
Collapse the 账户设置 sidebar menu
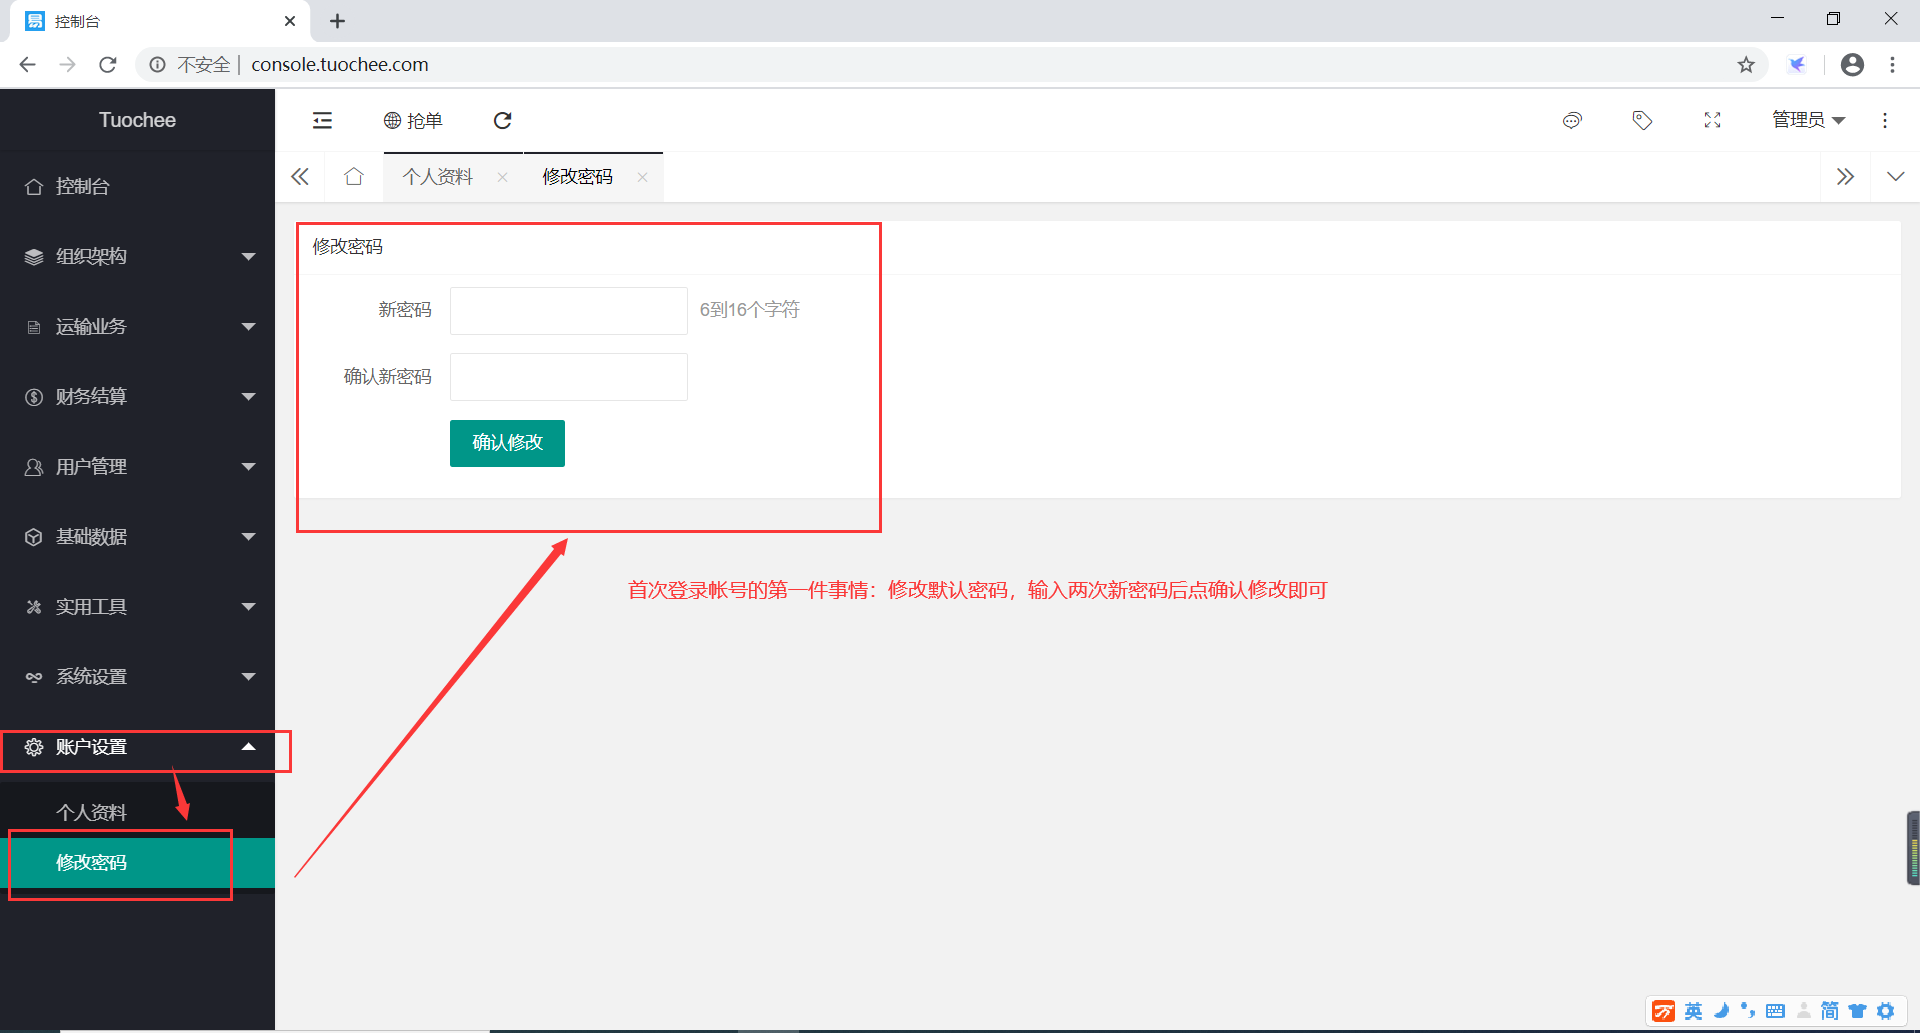[137, 747]
